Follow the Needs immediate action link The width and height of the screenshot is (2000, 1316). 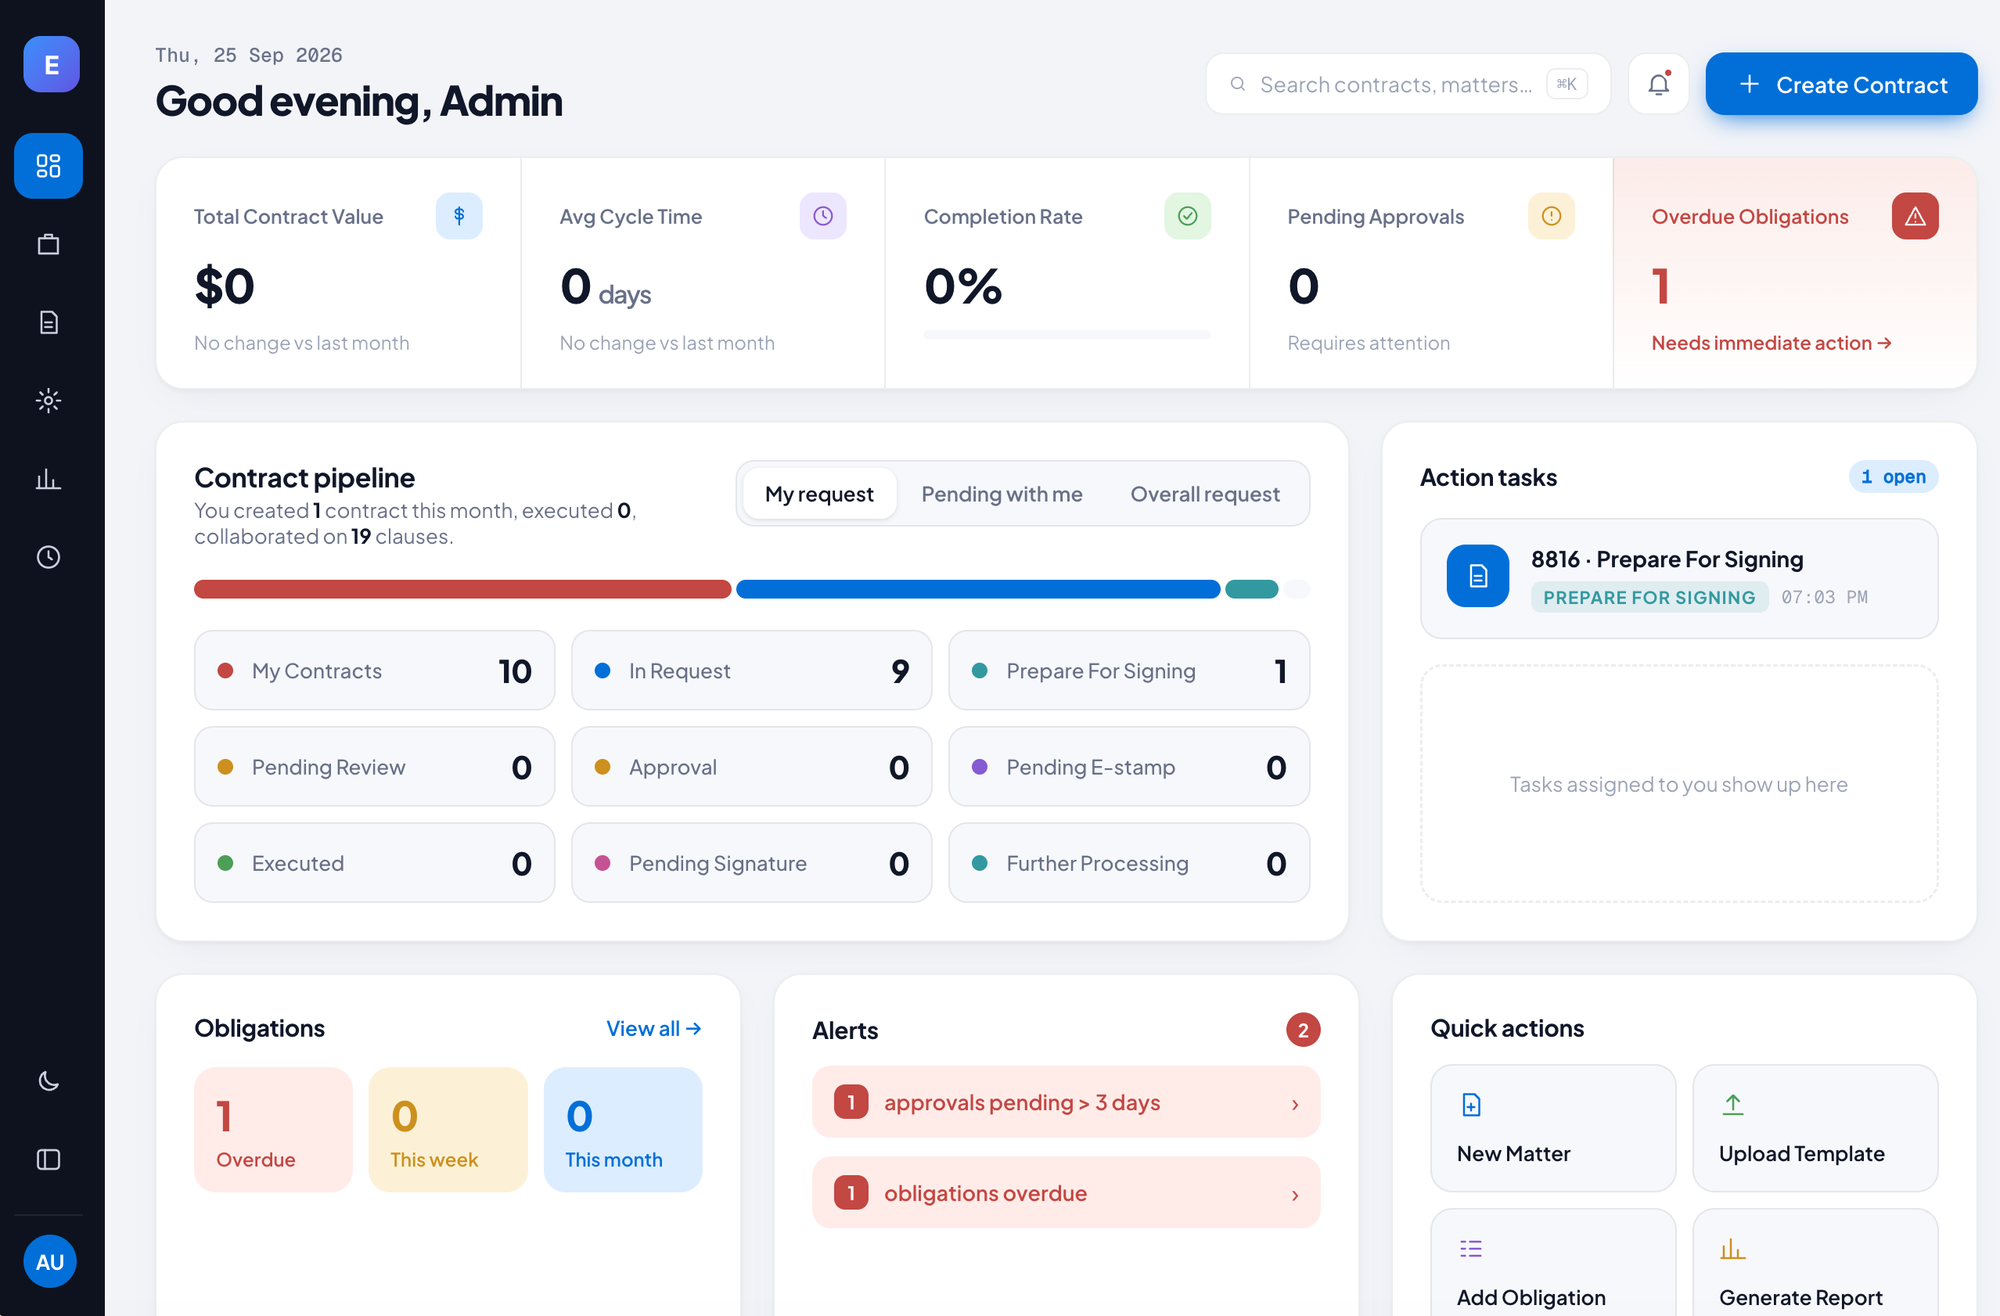[1771, 343]
